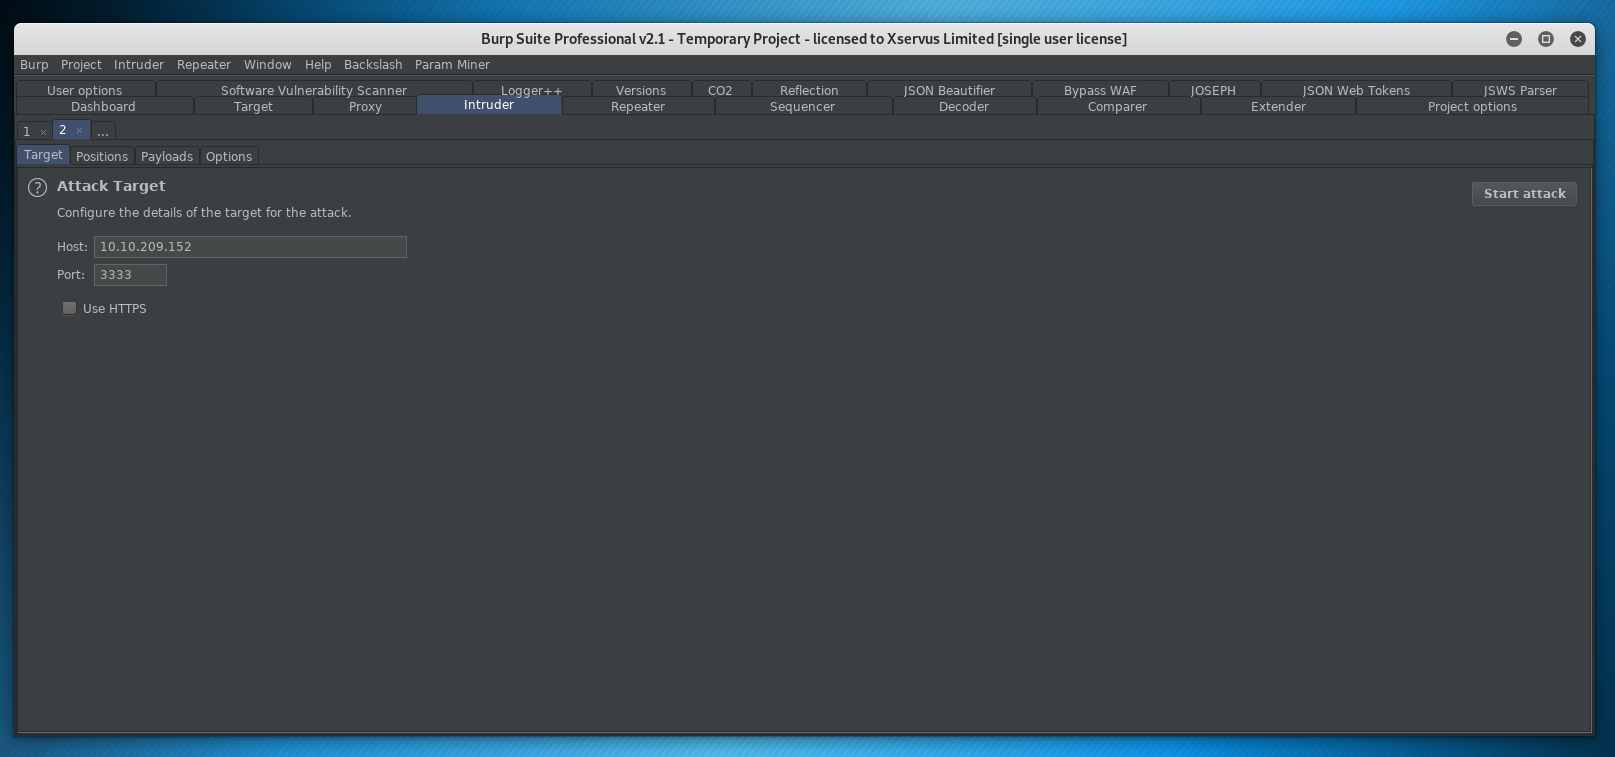1615x757 pixels.
Task: Open the JSWS Parser tab
Action: (x=1520, y=90)
